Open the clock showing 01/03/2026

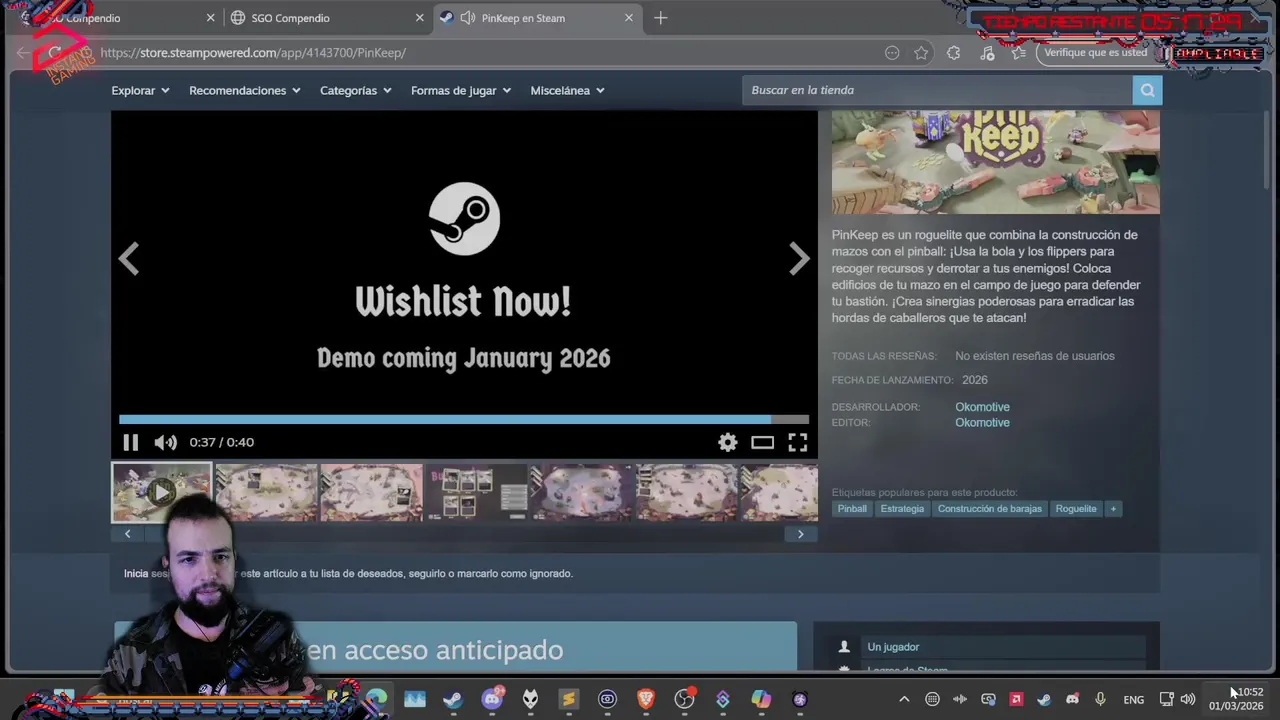click(1236, 699)
